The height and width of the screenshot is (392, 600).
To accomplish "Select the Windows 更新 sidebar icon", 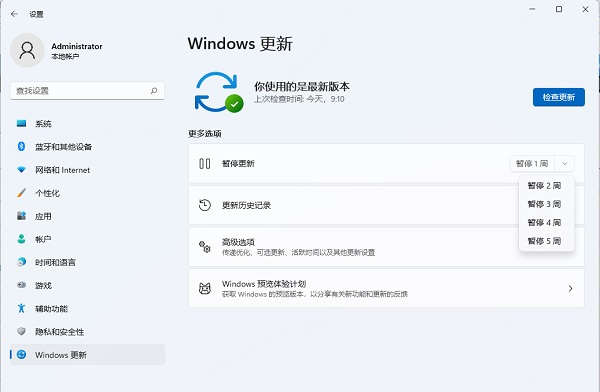I will tap(21, 354).
